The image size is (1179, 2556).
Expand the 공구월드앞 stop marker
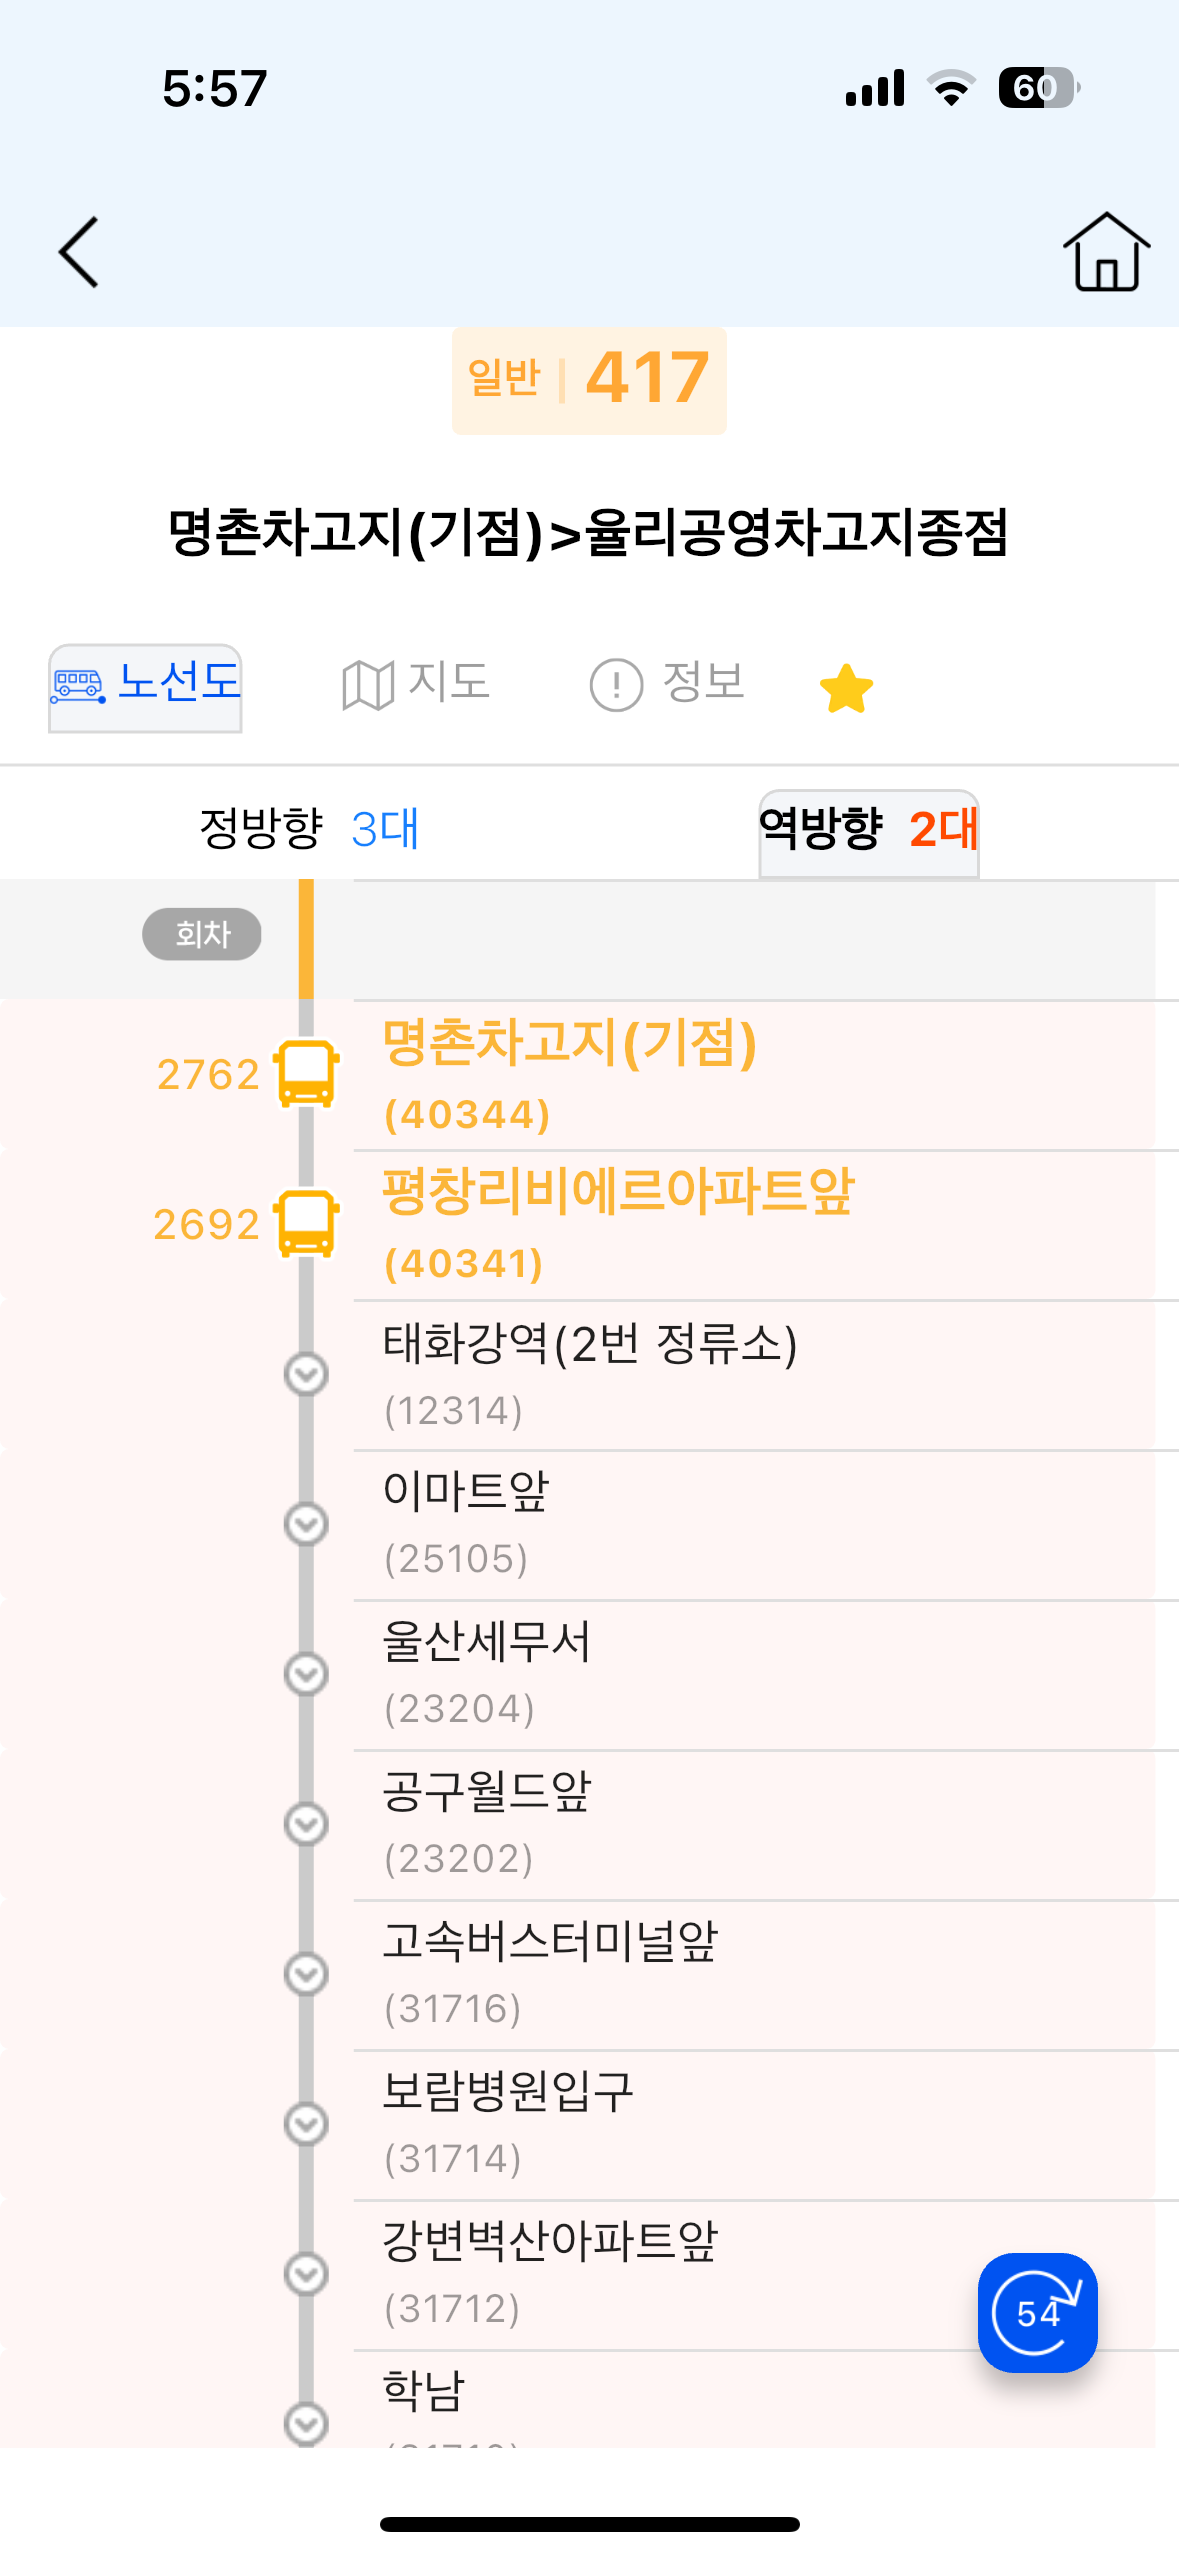pos(306,1824)
